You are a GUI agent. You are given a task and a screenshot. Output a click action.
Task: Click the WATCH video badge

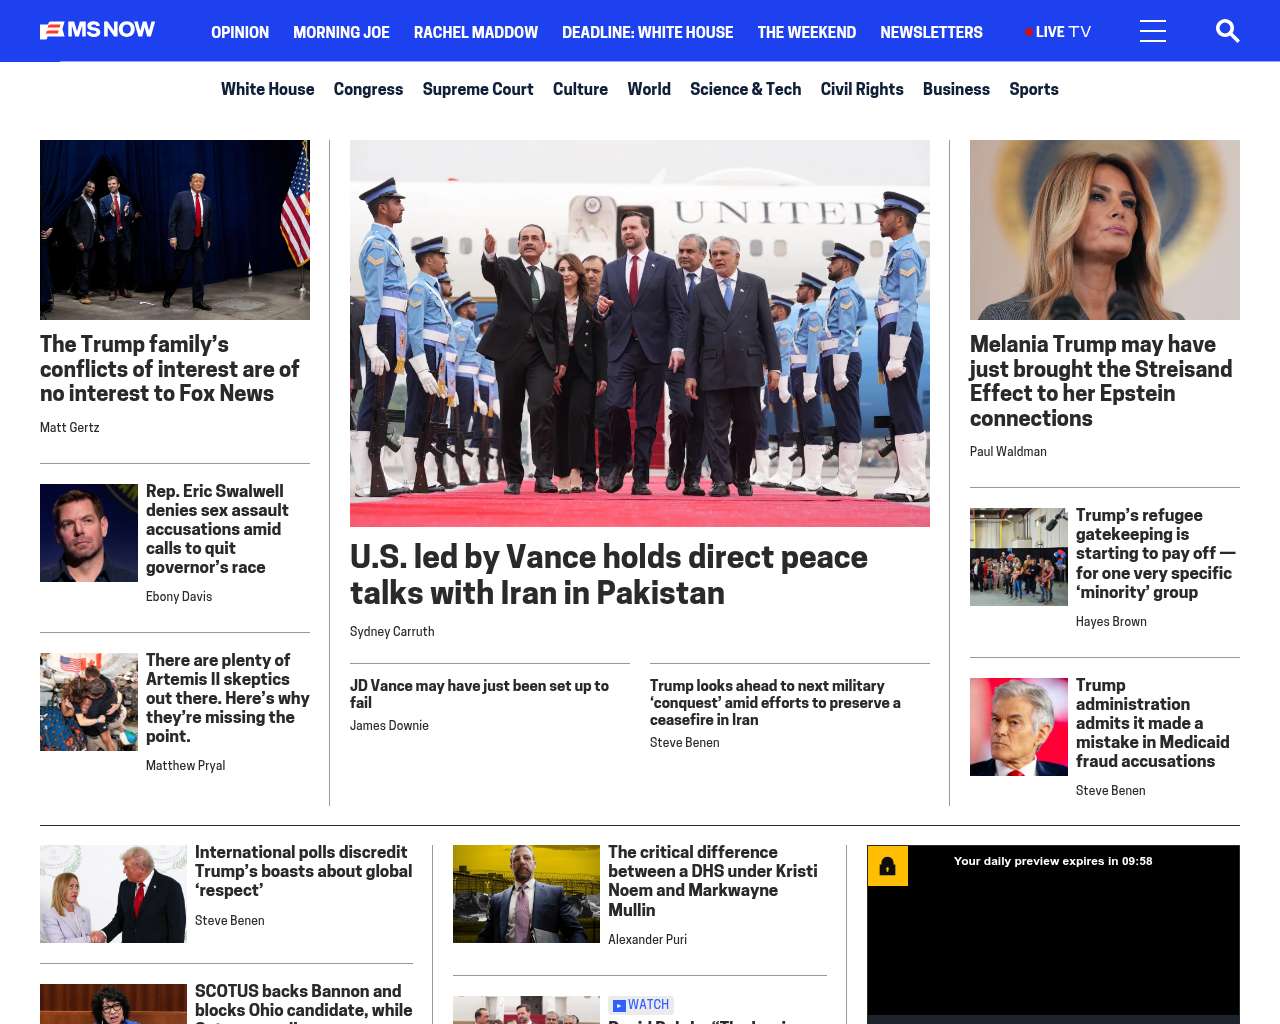click(641, 1005)
